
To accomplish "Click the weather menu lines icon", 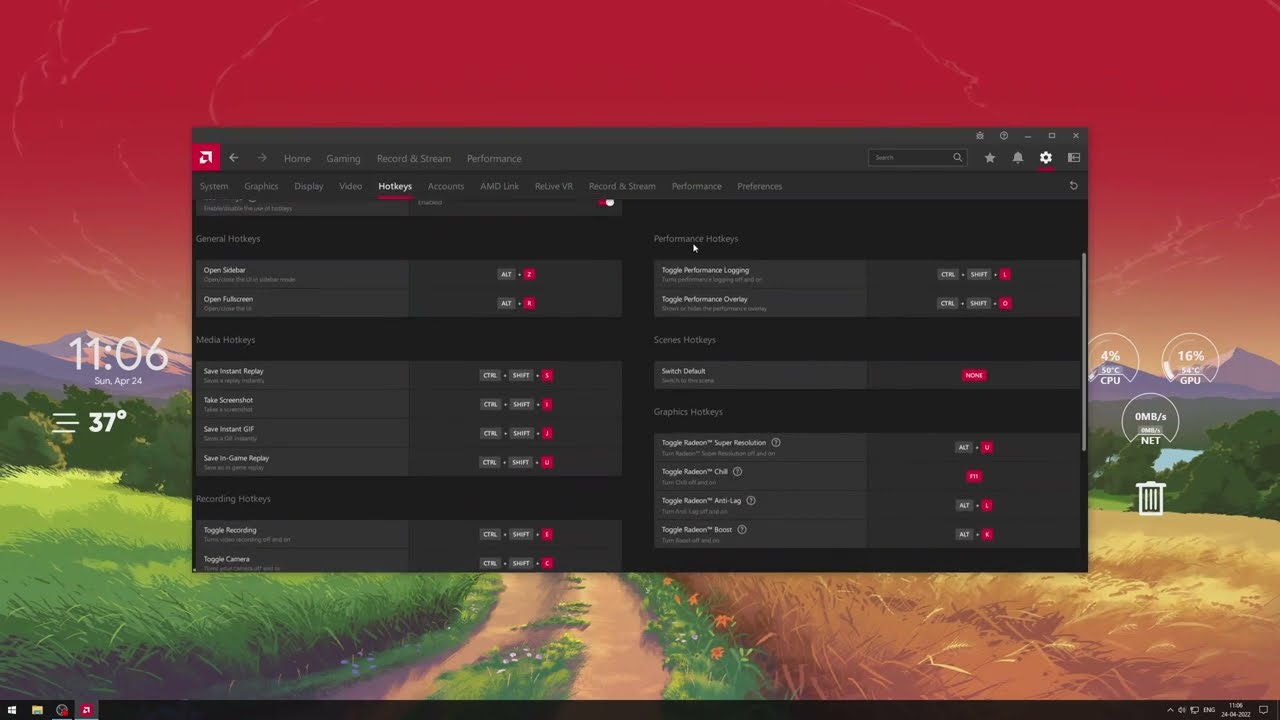I will tap(66, 423).
